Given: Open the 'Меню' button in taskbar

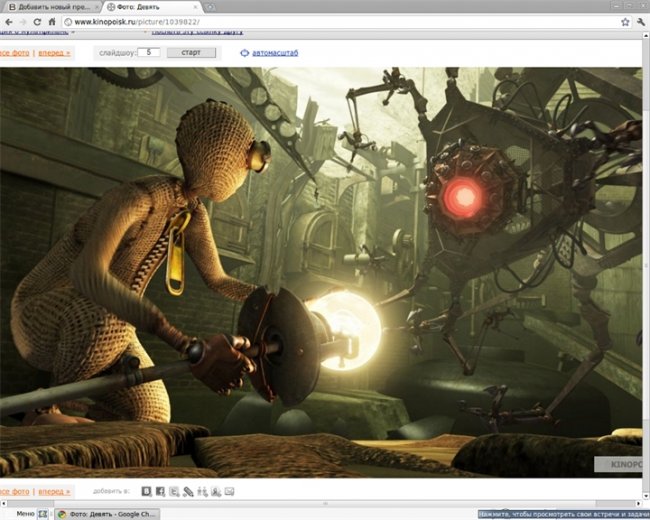Looking at the screenshot, I should pos(25,513).
